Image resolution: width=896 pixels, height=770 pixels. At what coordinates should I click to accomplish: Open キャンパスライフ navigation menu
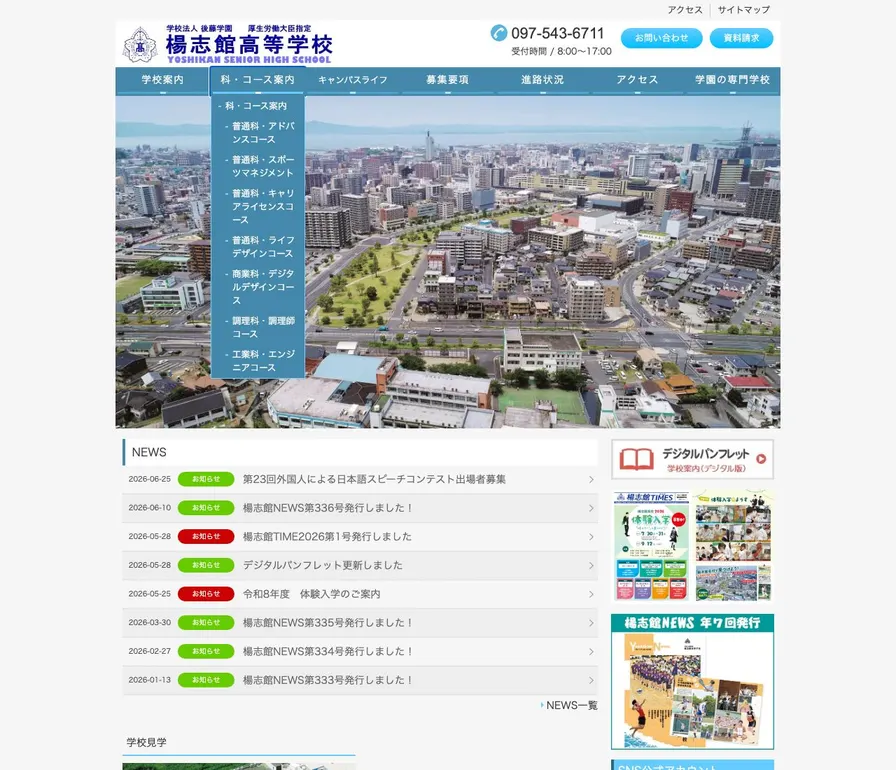point(353,80)
